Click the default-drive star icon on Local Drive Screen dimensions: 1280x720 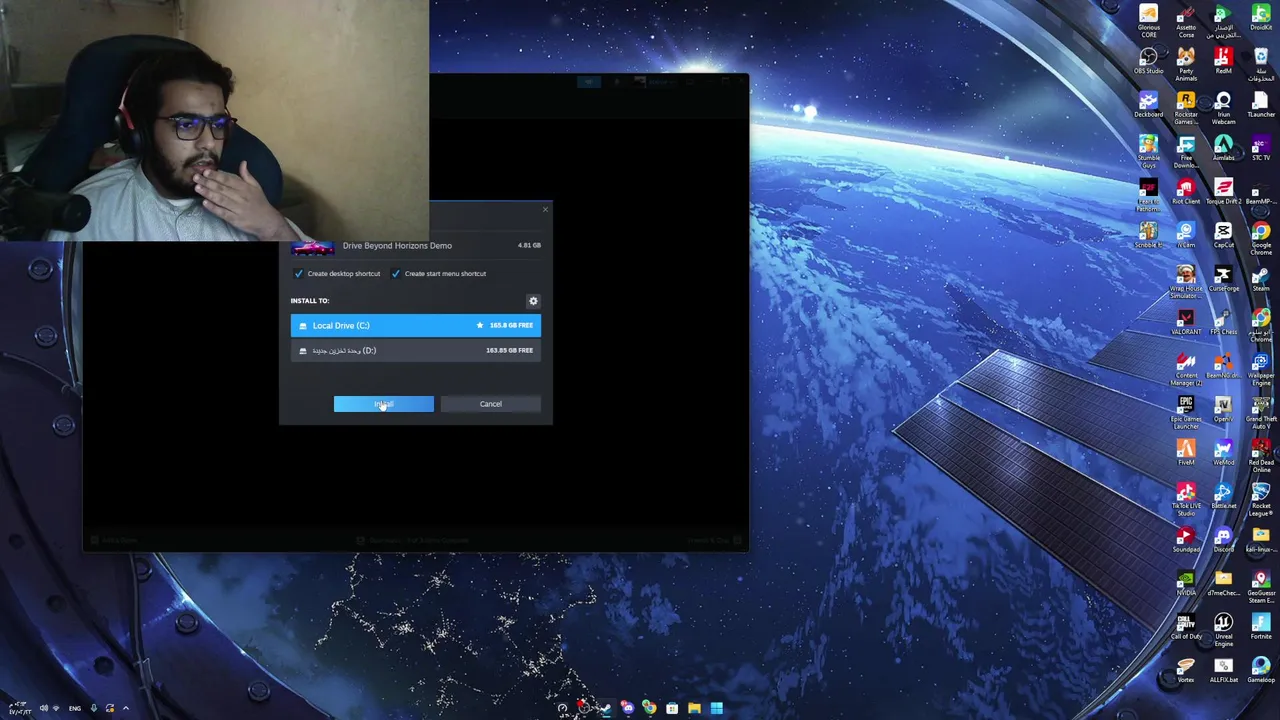[x=479, y=325]
